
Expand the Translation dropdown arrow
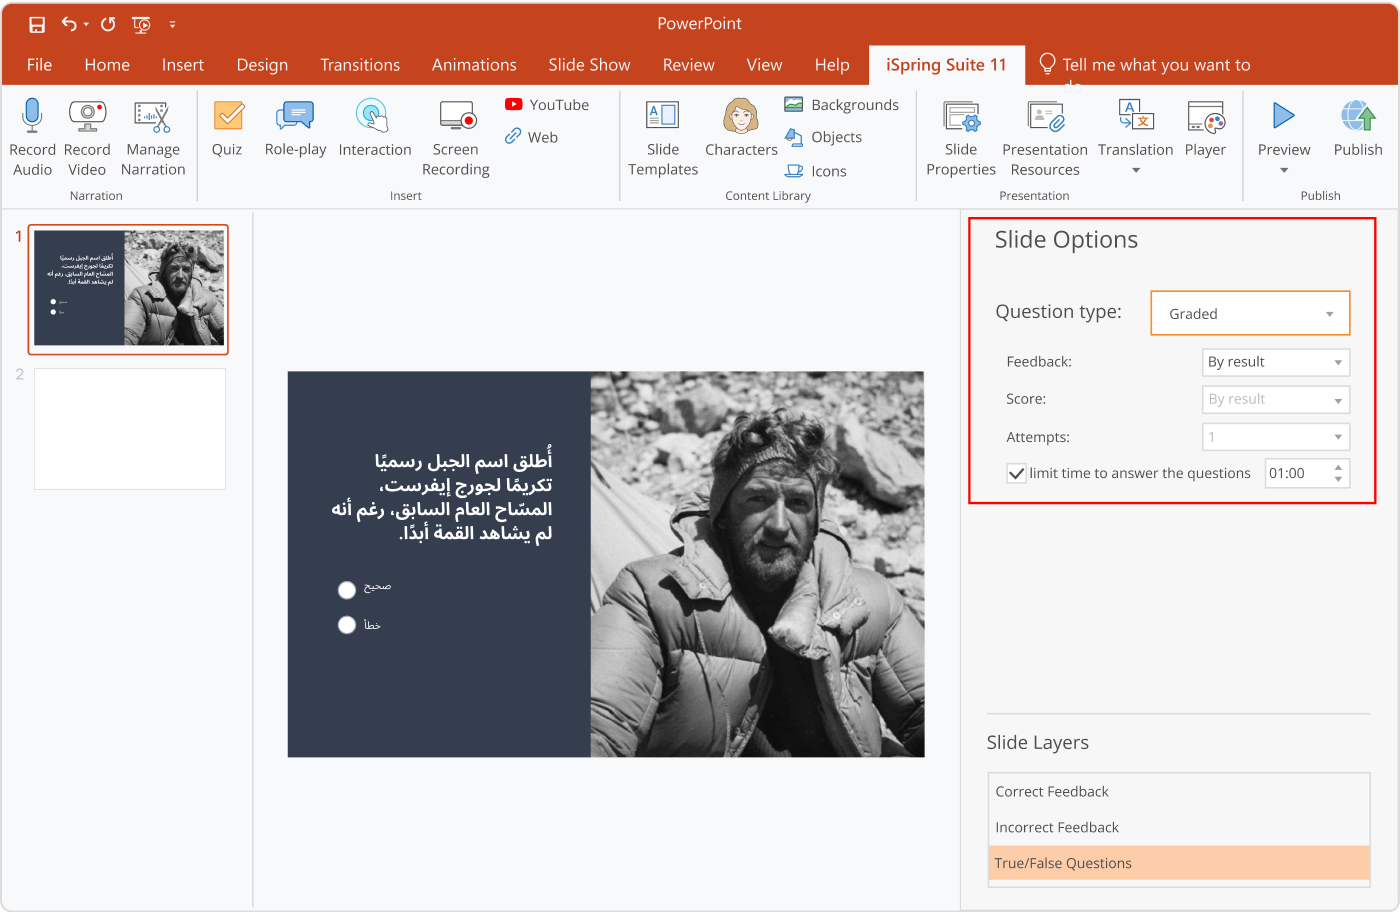point(1136,171)
